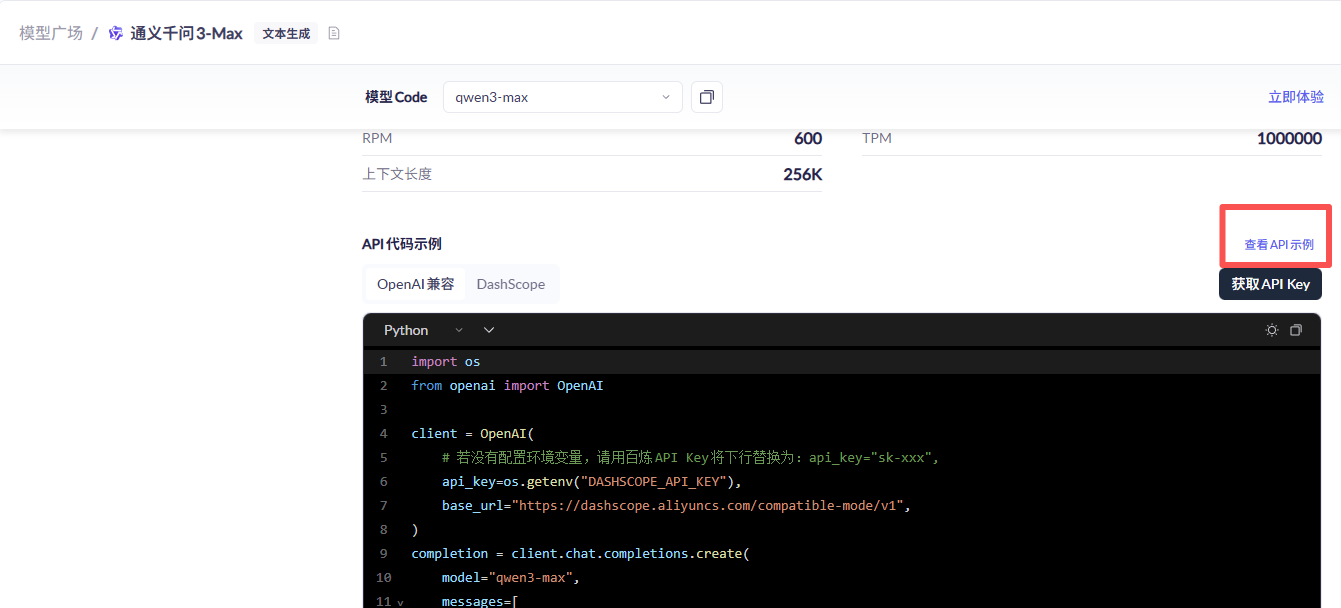
Task: Click the TPM value 1000000
Action: 1289,139
